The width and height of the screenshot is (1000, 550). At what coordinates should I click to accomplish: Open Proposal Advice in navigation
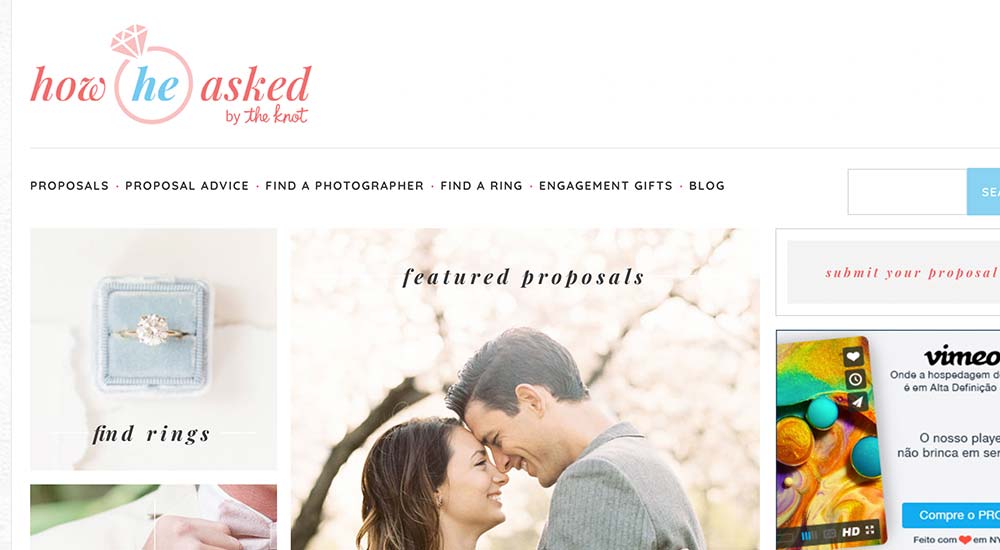point(187,186)
